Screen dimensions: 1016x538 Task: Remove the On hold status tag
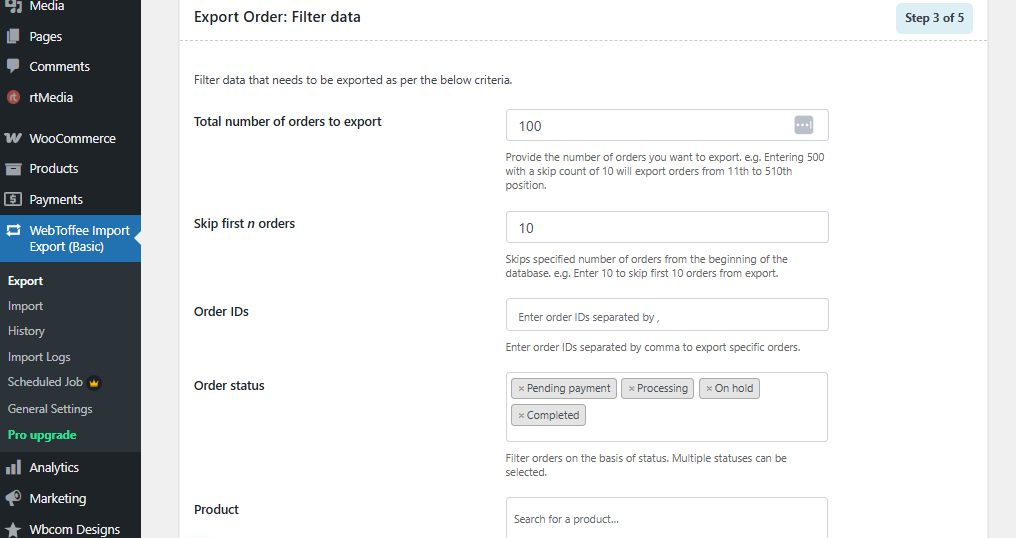click(709, 389)
